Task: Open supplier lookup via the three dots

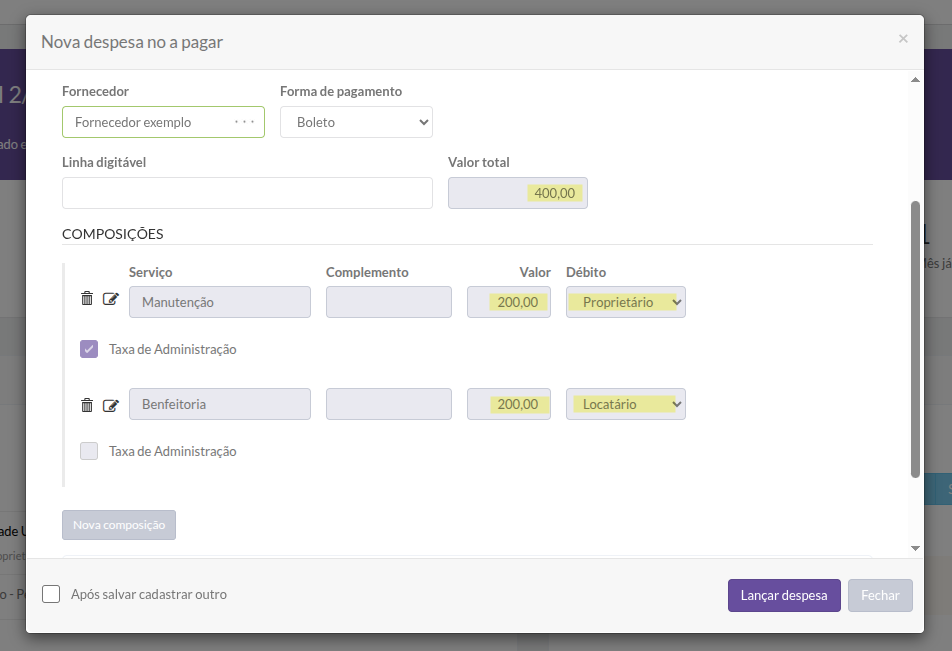Action: [x=245, y=122]
